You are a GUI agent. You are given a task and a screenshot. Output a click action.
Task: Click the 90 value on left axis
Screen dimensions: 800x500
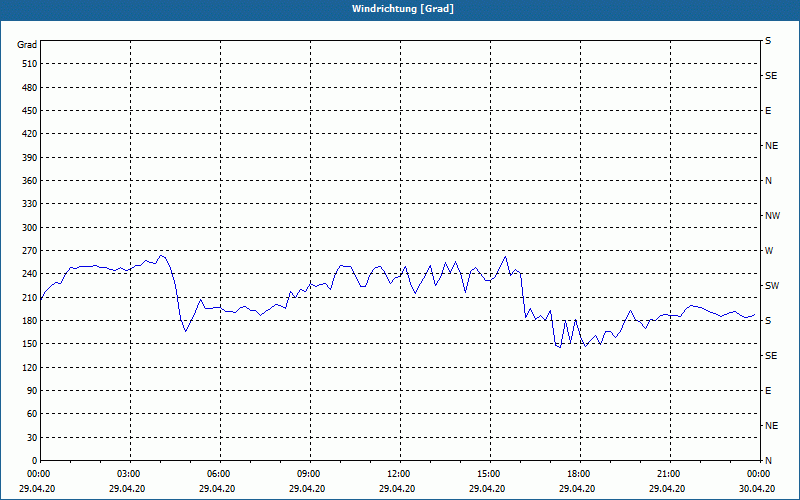tap(32, 390)
